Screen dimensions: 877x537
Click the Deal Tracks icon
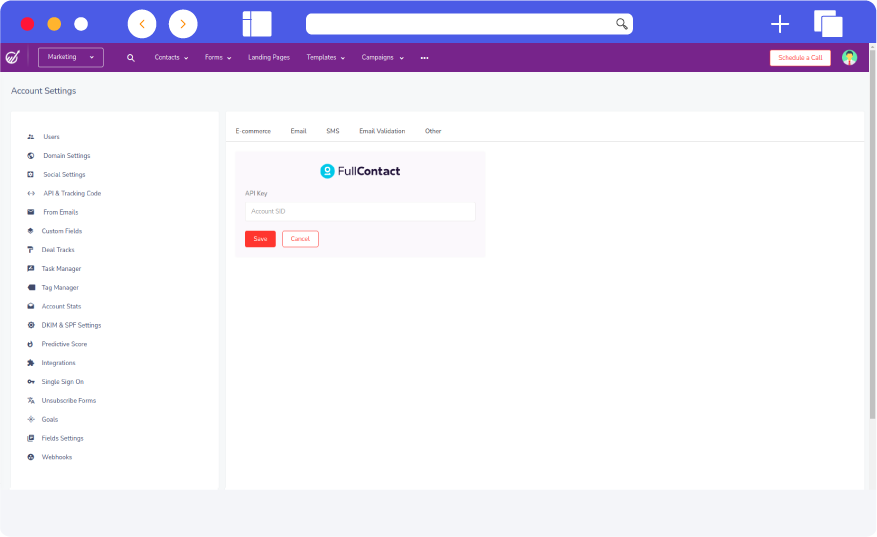tap(31, 249)
